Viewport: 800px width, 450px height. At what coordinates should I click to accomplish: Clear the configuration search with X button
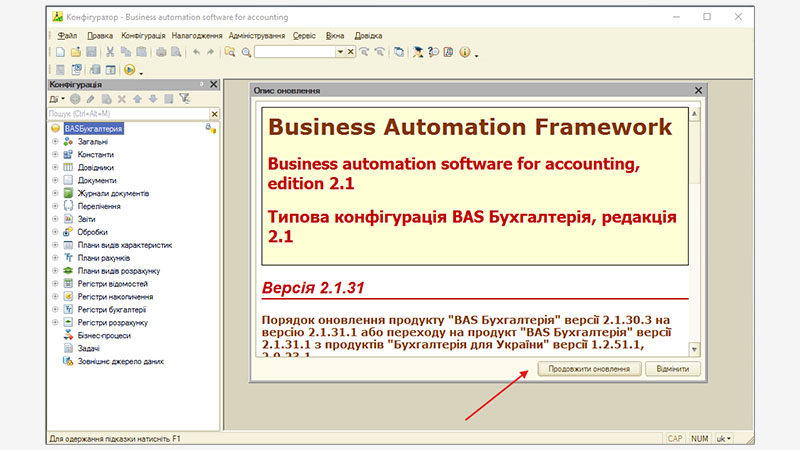(x=213, y=114)
